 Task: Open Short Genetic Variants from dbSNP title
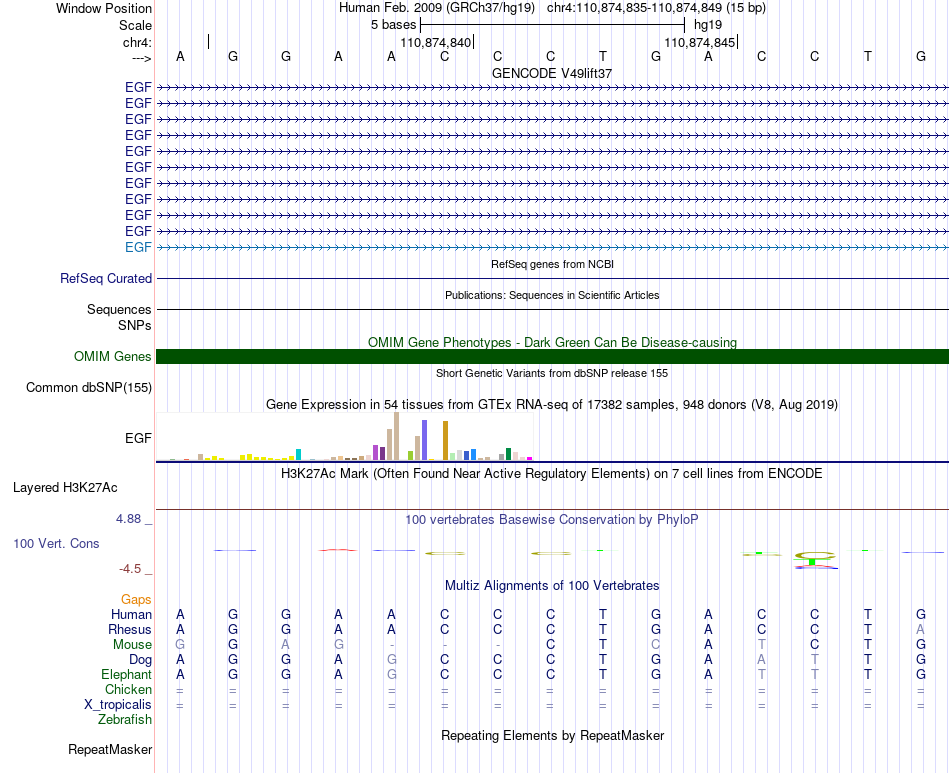click(552, 373)
